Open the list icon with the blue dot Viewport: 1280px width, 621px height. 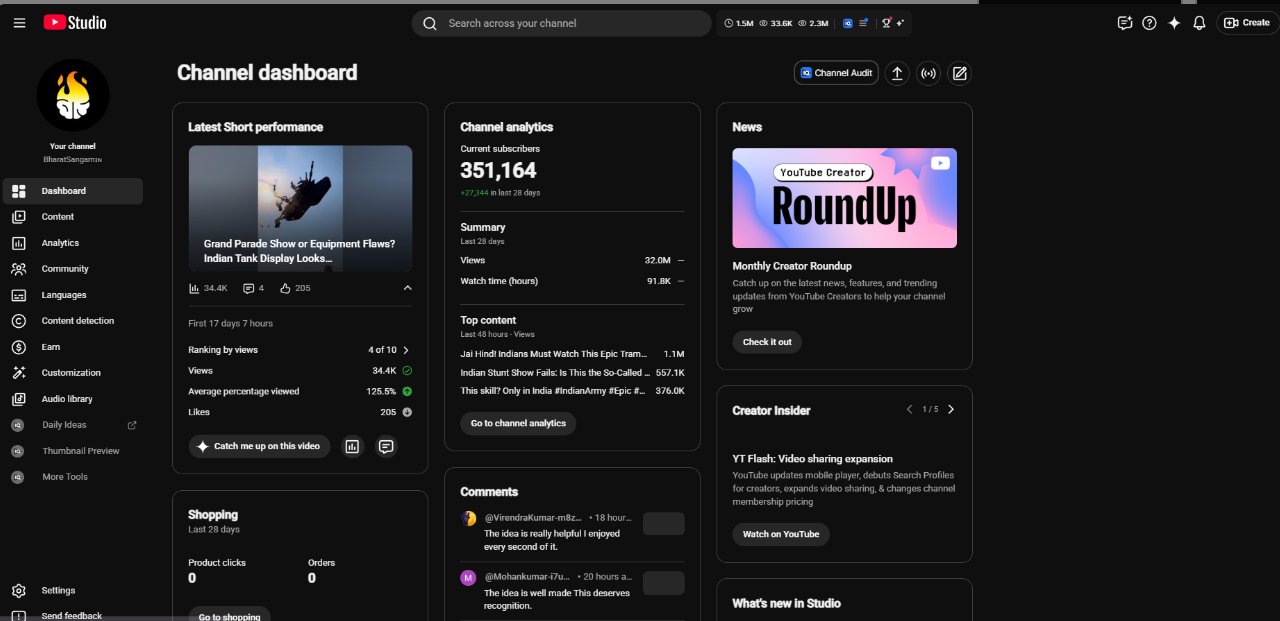tap(862, 22)
